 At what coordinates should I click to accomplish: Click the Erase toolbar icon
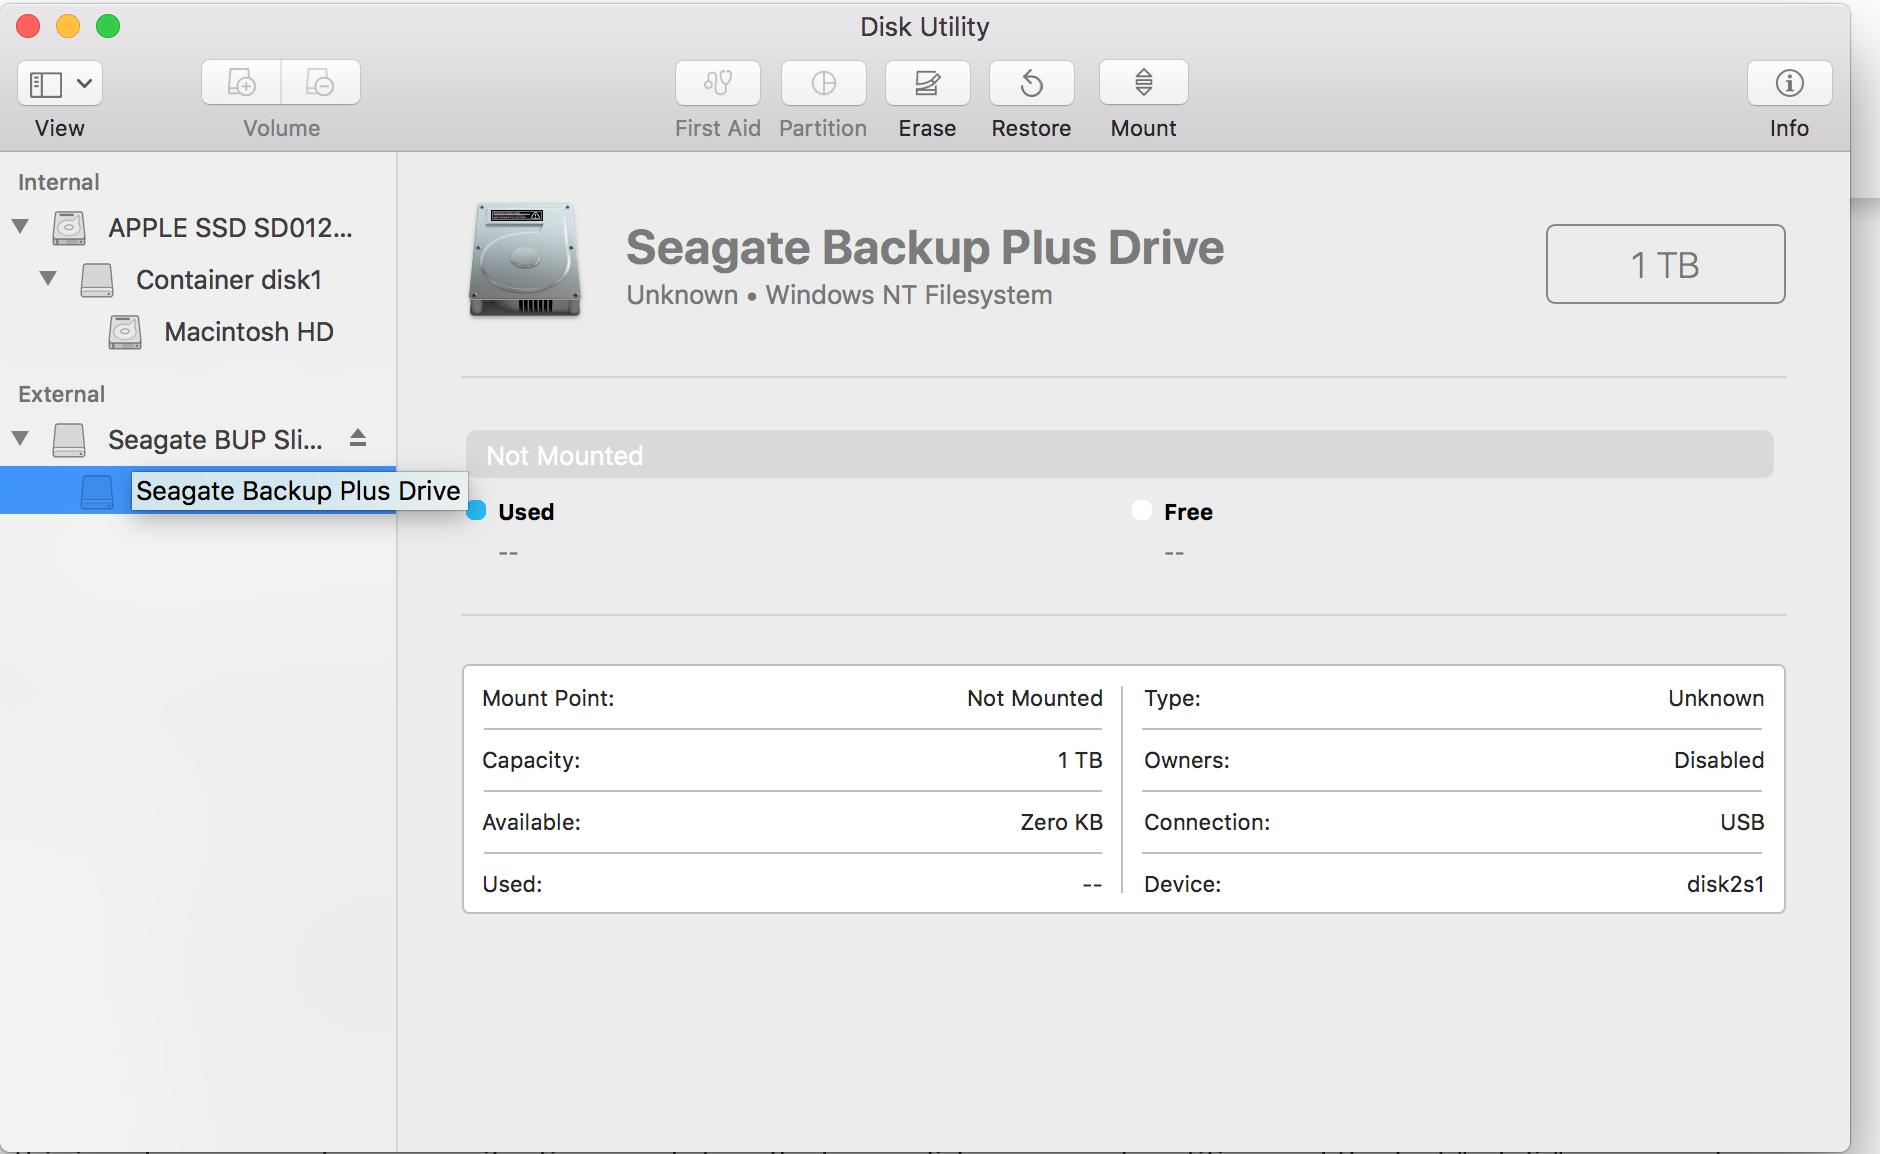[x=928, y=83]
